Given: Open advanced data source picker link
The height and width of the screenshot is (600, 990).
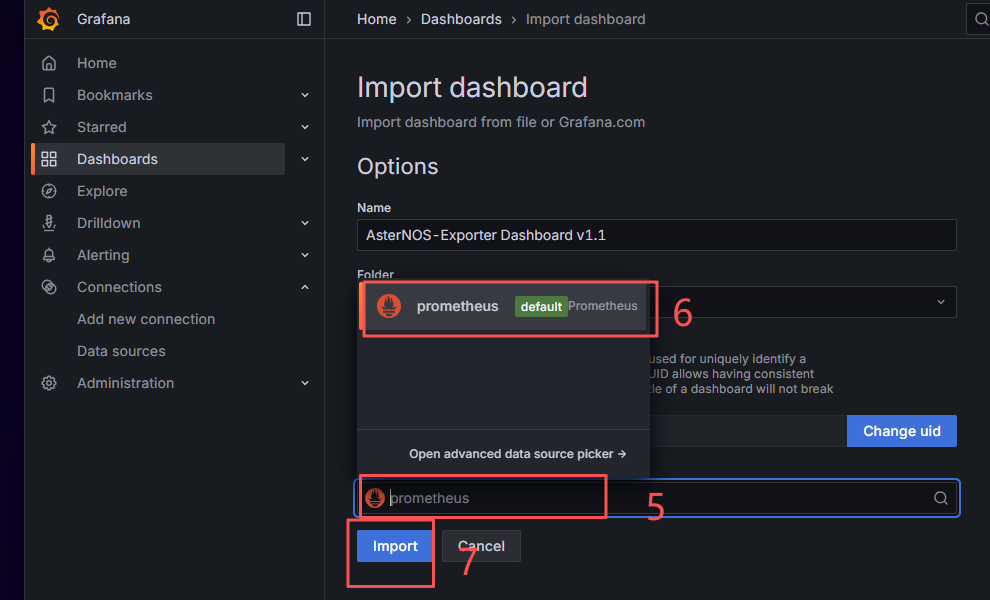Looking at the screenshot, I should point(517,453).
